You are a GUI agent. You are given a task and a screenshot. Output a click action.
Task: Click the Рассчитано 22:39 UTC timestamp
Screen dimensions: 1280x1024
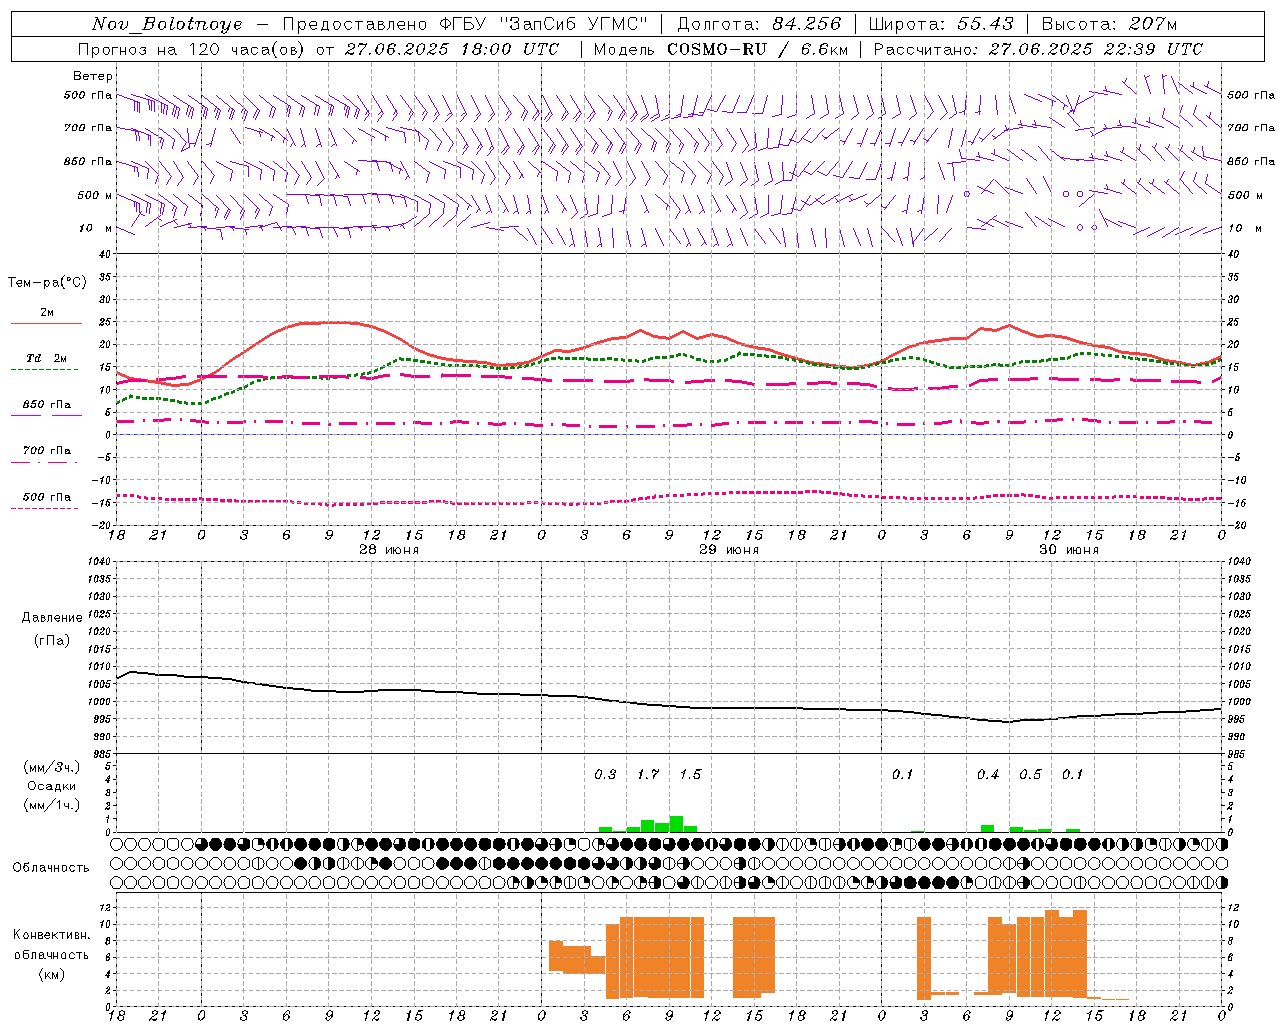pos(1038,49)
